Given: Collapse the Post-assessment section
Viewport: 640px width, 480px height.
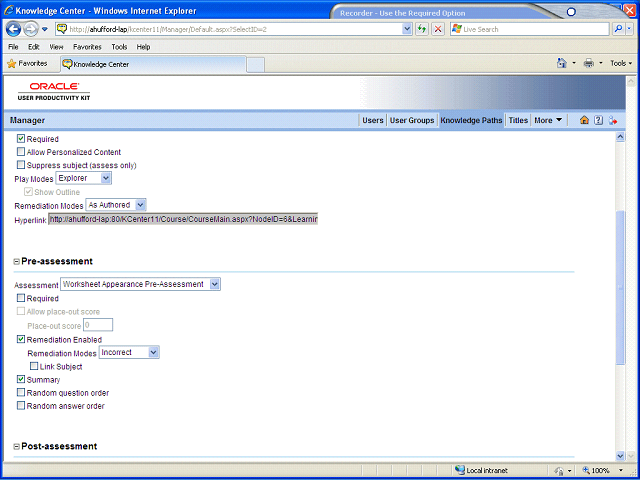Looking at the screenshot, I should [17, 447].
